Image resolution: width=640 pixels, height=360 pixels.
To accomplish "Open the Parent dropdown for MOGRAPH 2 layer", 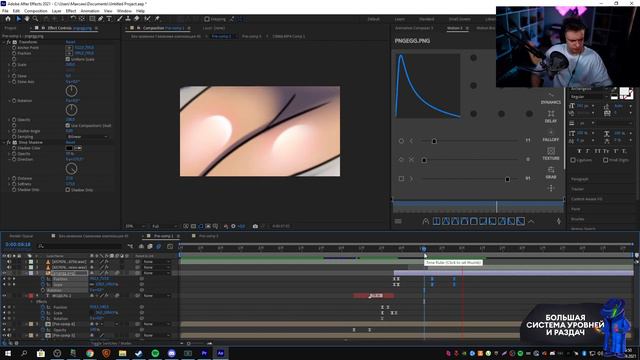I will 157,296.
